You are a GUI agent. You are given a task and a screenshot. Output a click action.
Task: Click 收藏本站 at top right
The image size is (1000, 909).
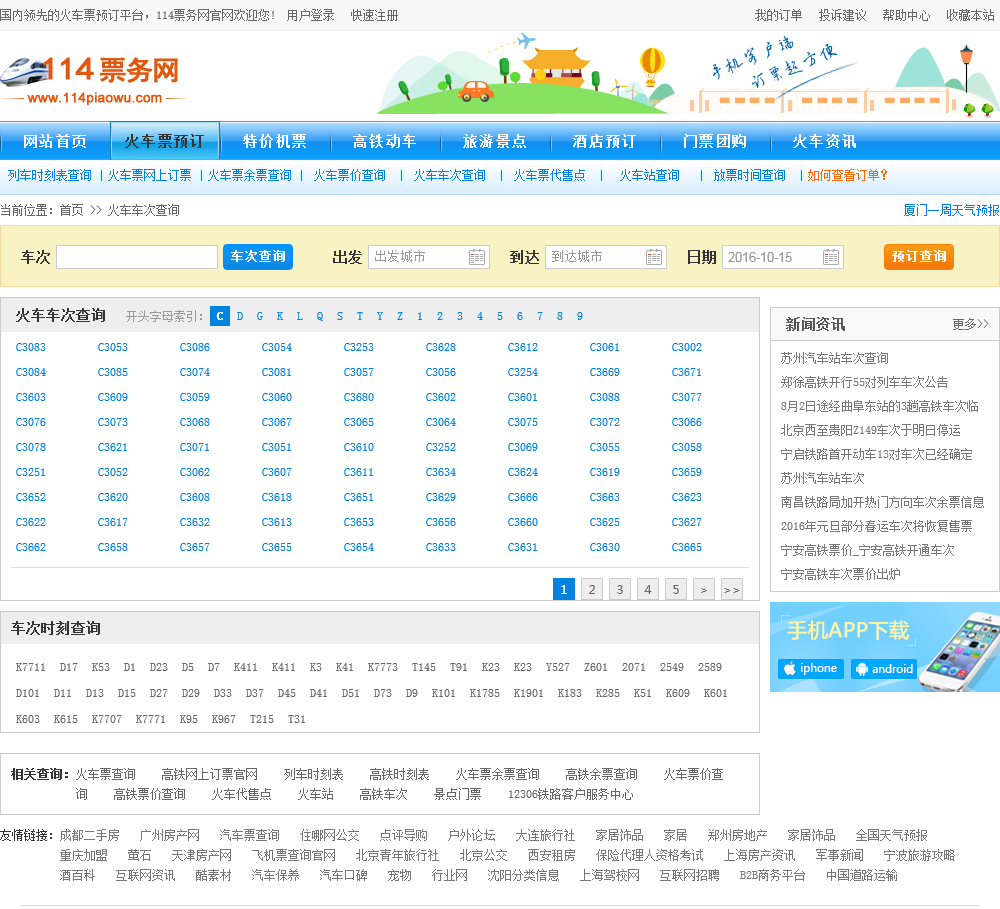tap(970, 15)
